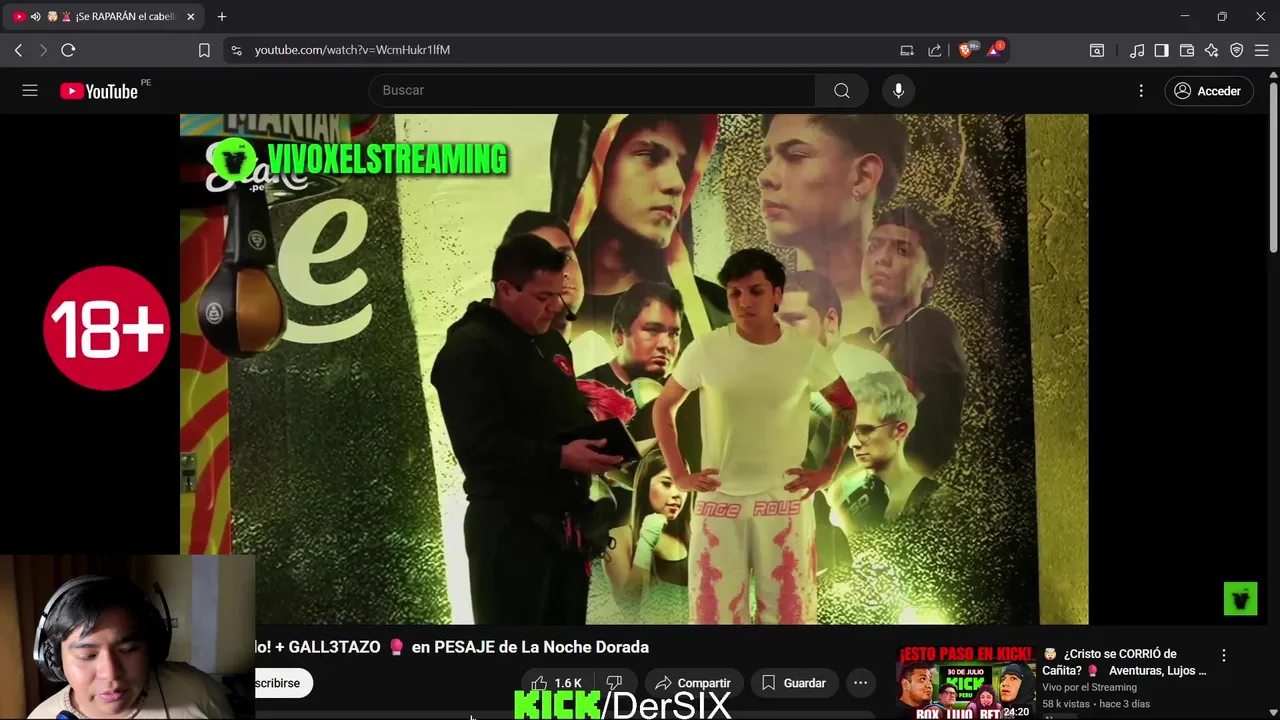Minimize the browser window
The height and width of the screenshot is (720, 1280).
pos(1184,17)
